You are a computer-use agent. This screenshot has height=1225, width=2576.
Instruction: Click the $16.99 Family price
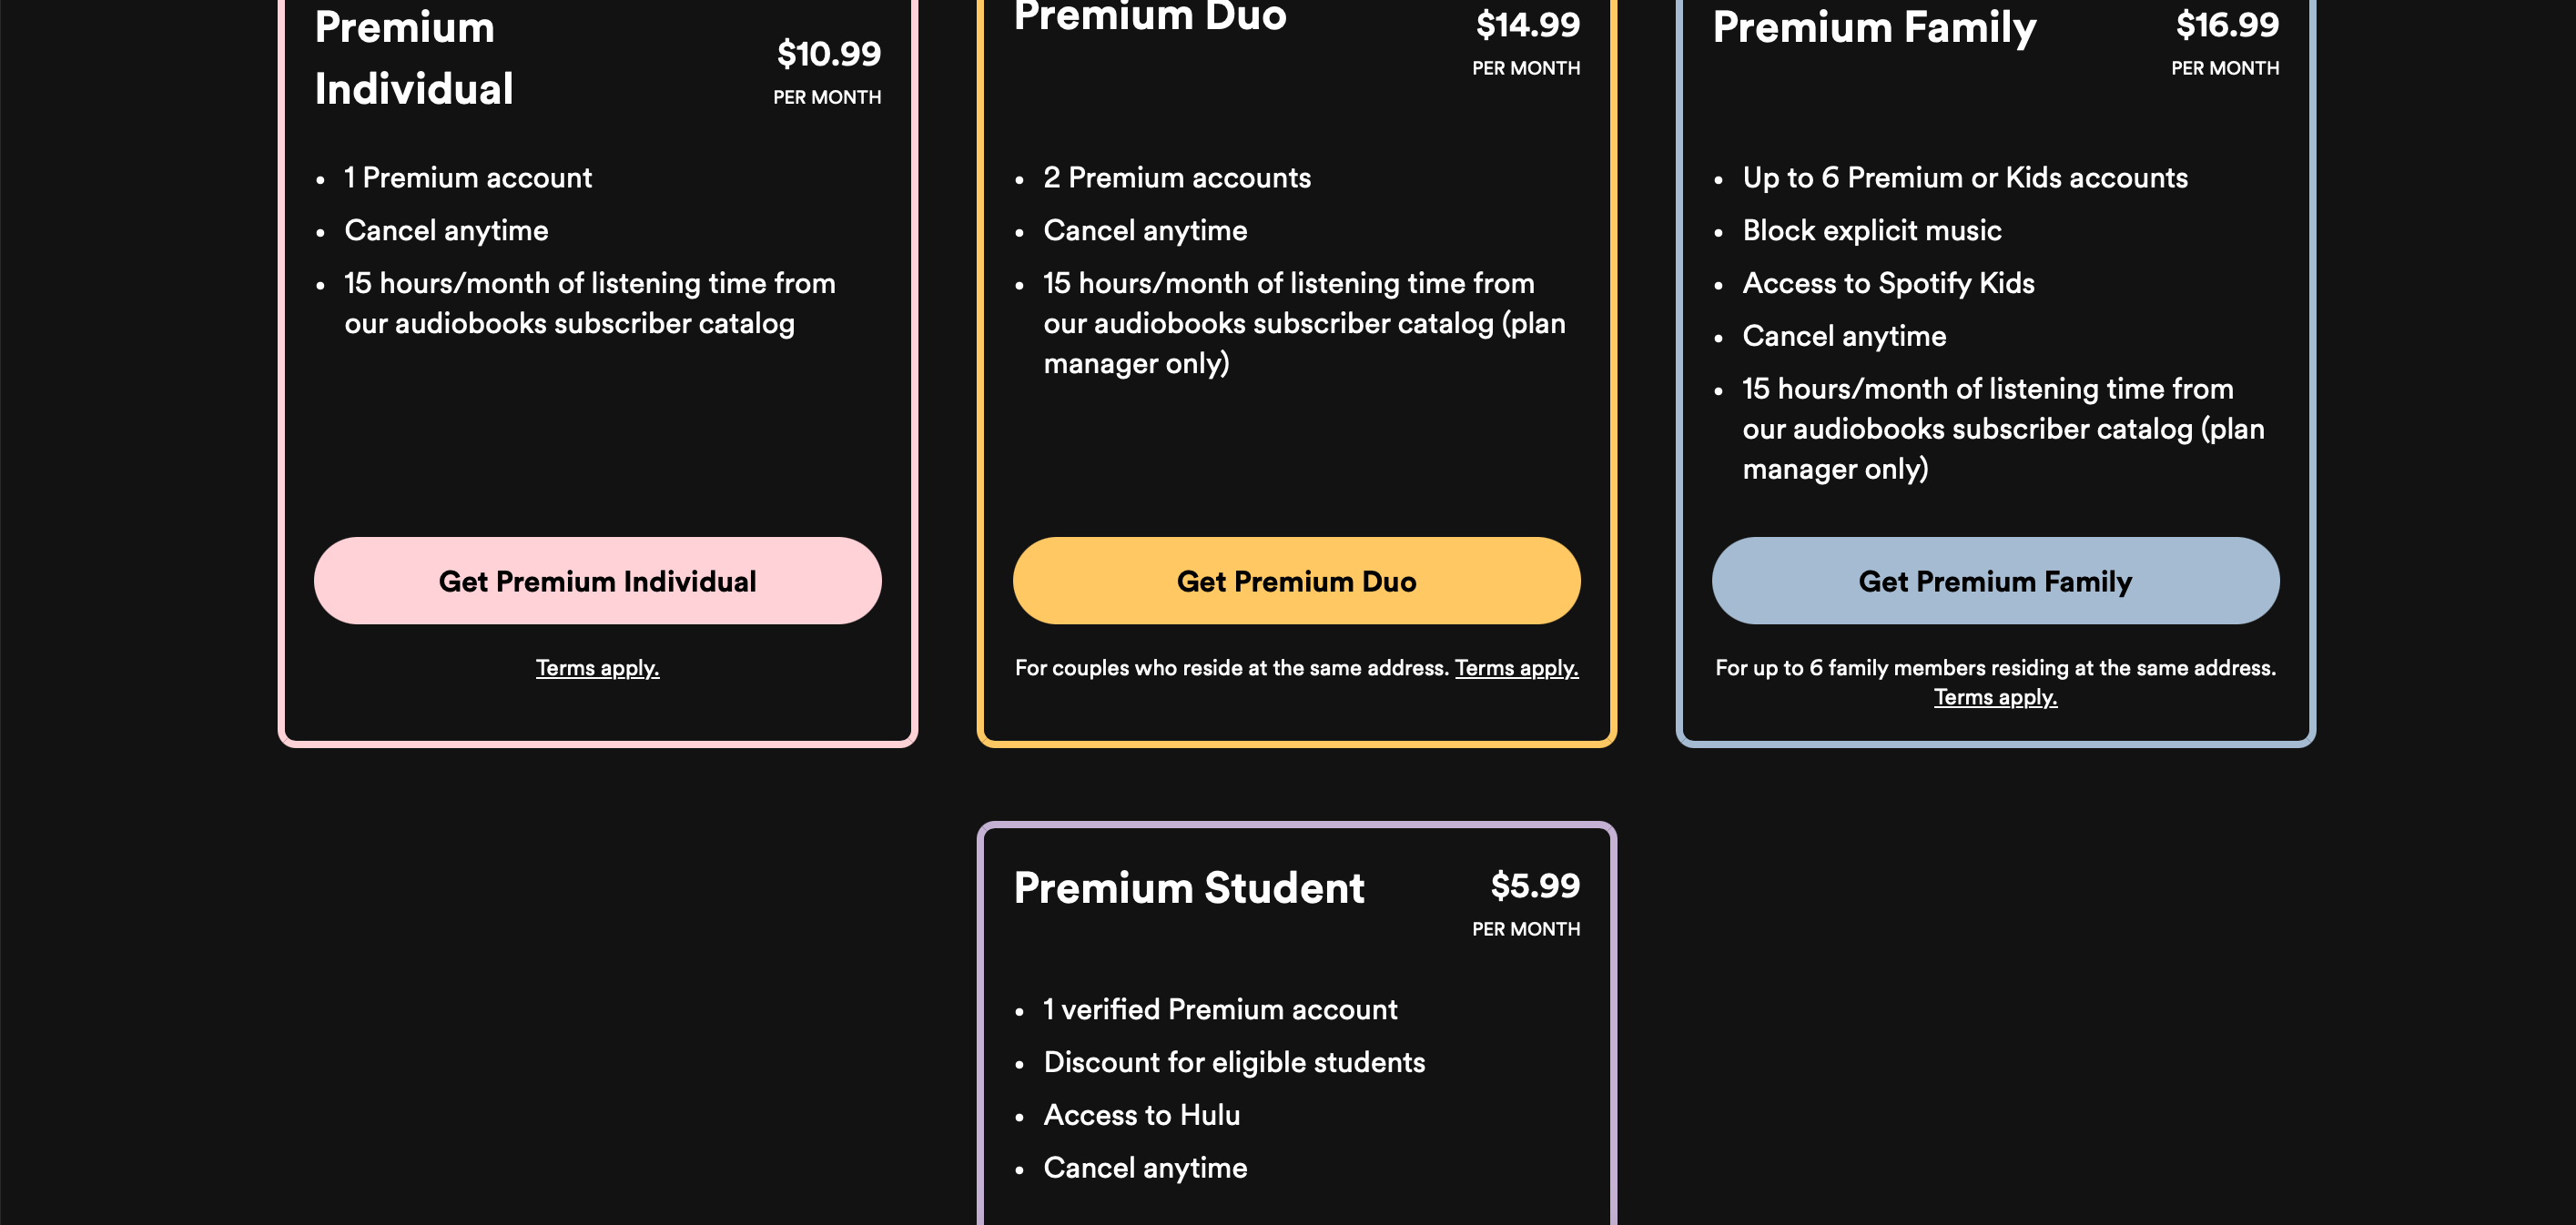[x=2226, y=25]
